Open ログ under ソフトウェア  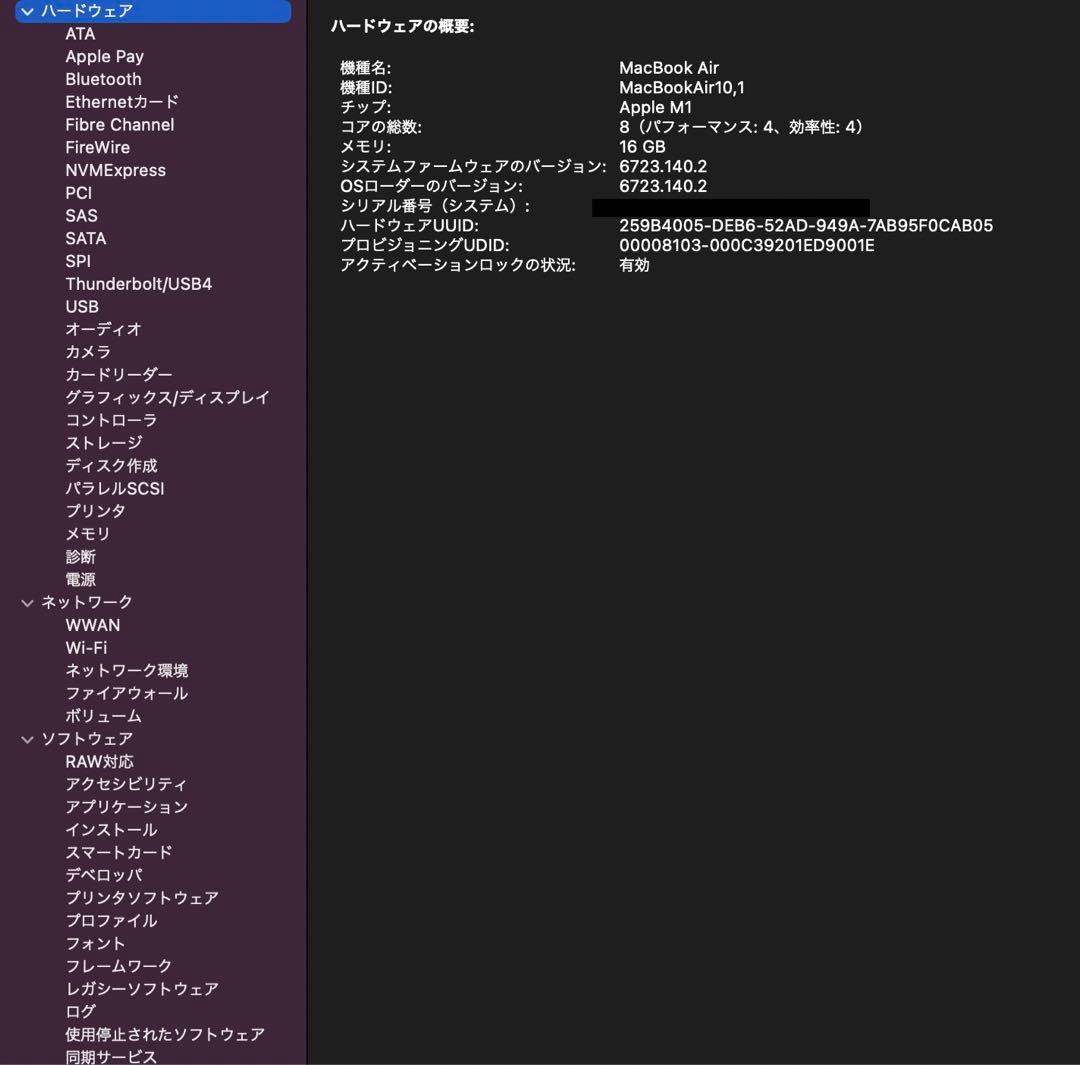tap(81, 1011)
